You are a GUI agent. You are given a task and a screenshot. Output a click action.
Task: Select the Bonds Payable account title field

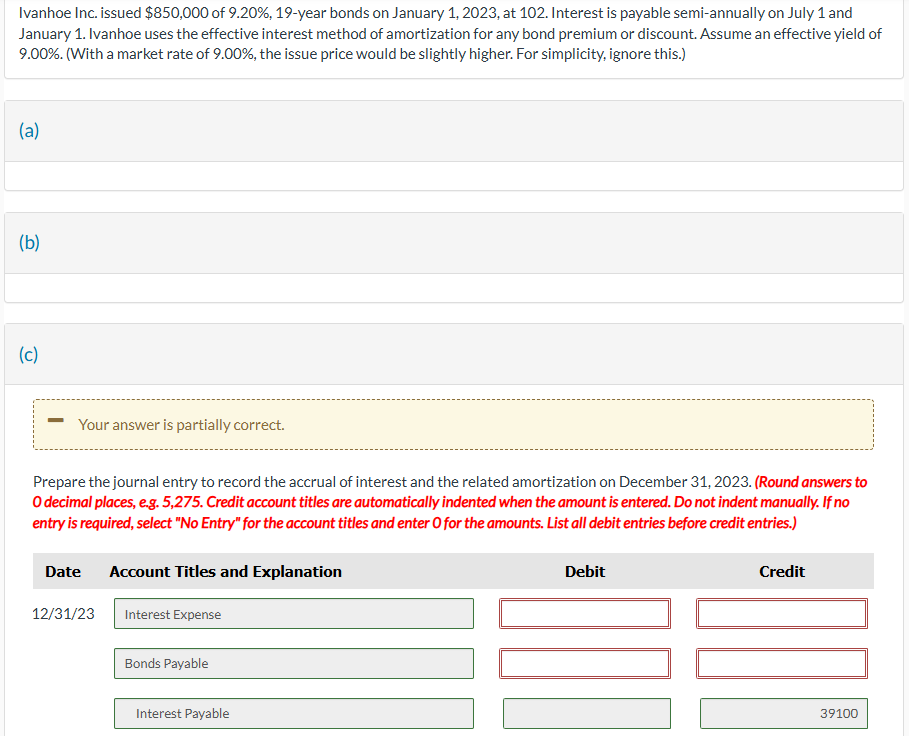point(293,663)
